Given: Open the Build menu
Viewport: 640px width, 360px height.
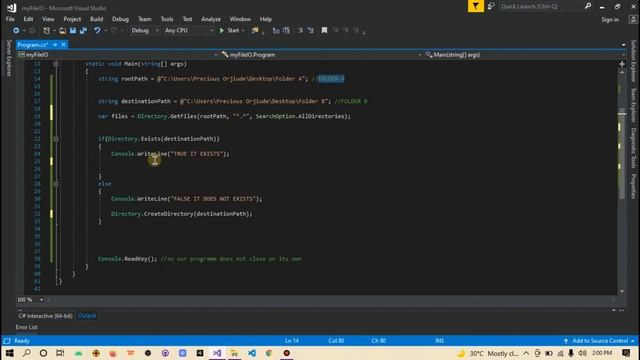Looking at the screenshot, I should click(96, 19).
